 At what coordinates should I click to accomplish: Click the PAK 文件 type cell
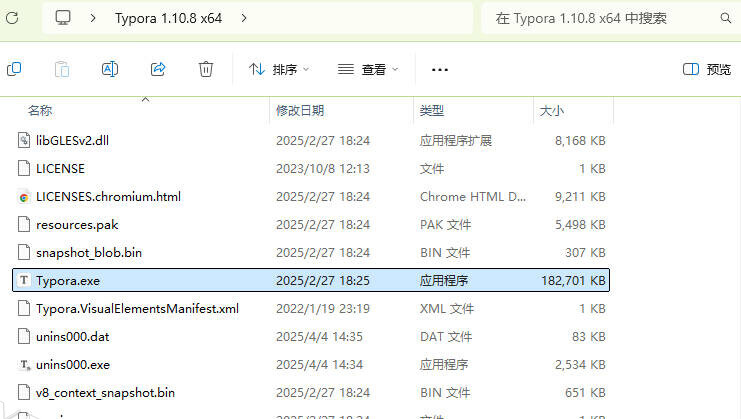[445, 225]
